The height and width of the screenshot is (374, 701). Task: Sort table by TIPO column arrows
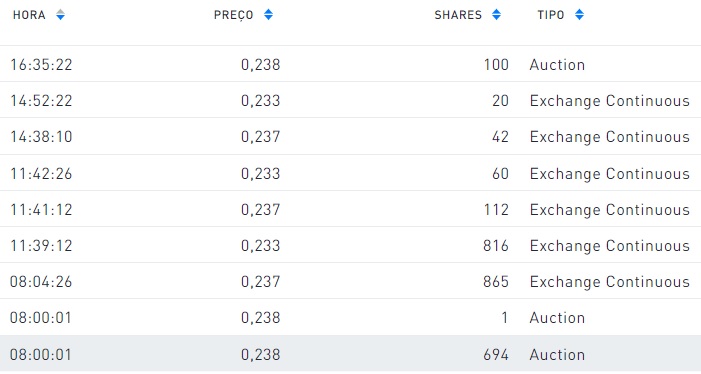click(x=579, y=15)
